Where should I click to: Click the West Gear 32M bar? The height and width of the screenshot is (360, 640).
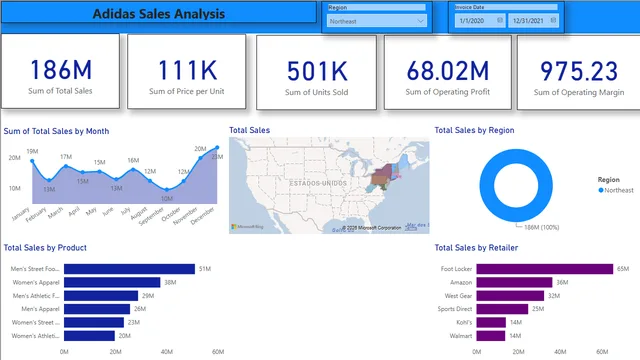(x=510, y=296)
